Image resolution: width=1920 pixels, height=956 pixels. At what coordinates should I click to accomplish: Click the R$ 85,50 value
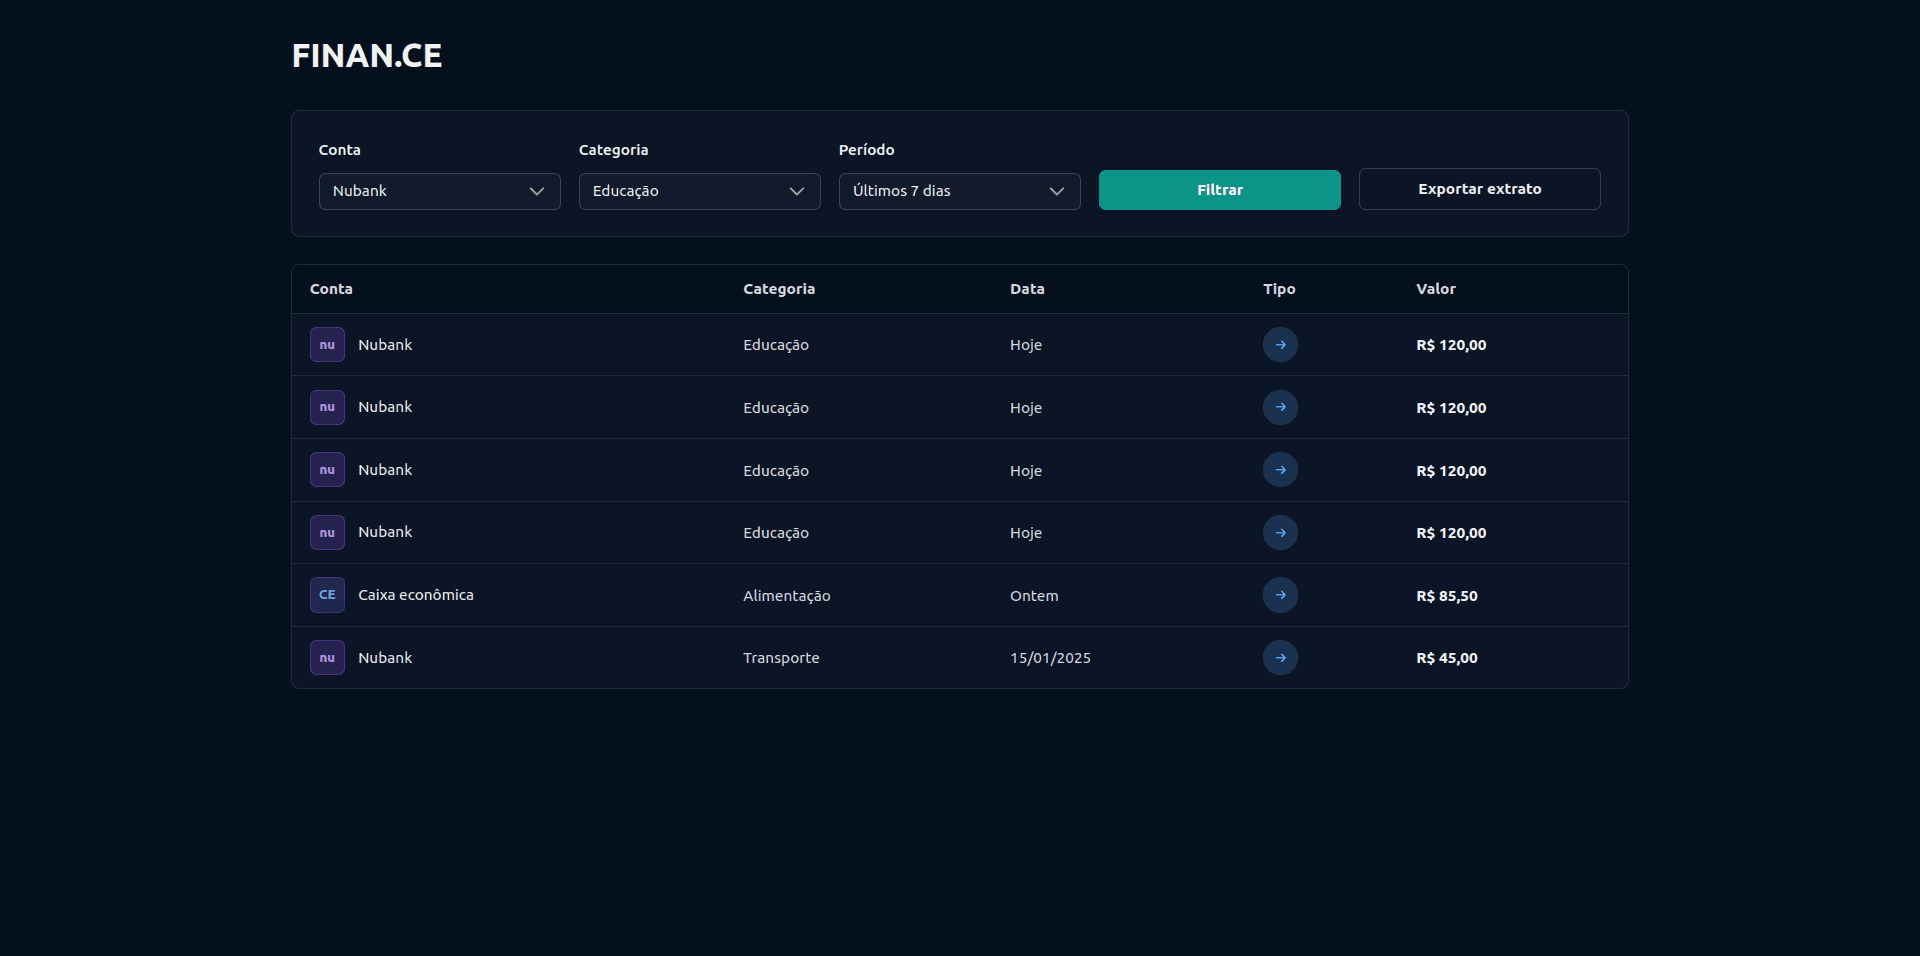(1447, 596)
